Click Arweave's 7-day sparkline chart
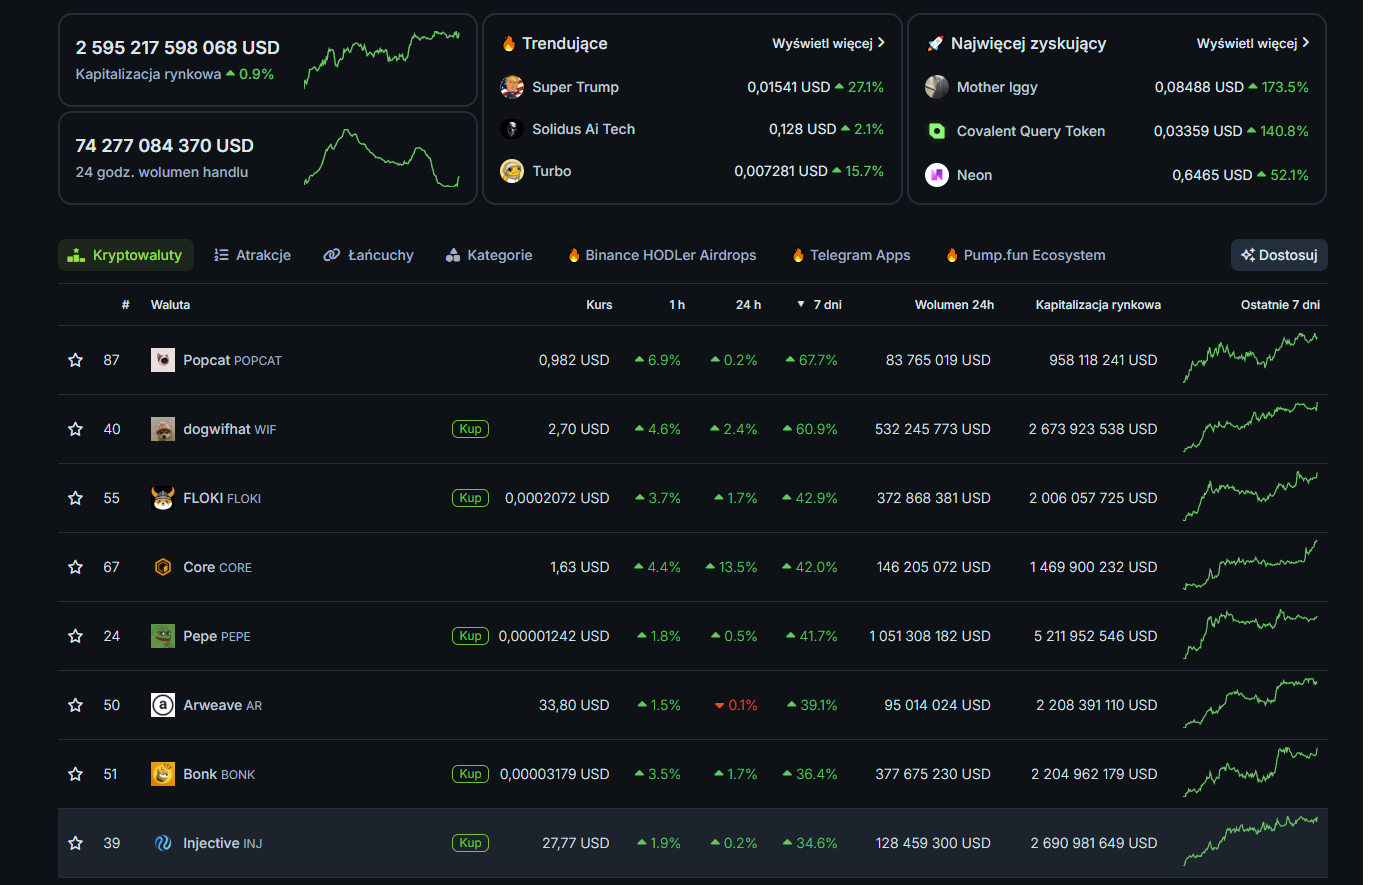 pyautogui.click(x=1251, y=703)
